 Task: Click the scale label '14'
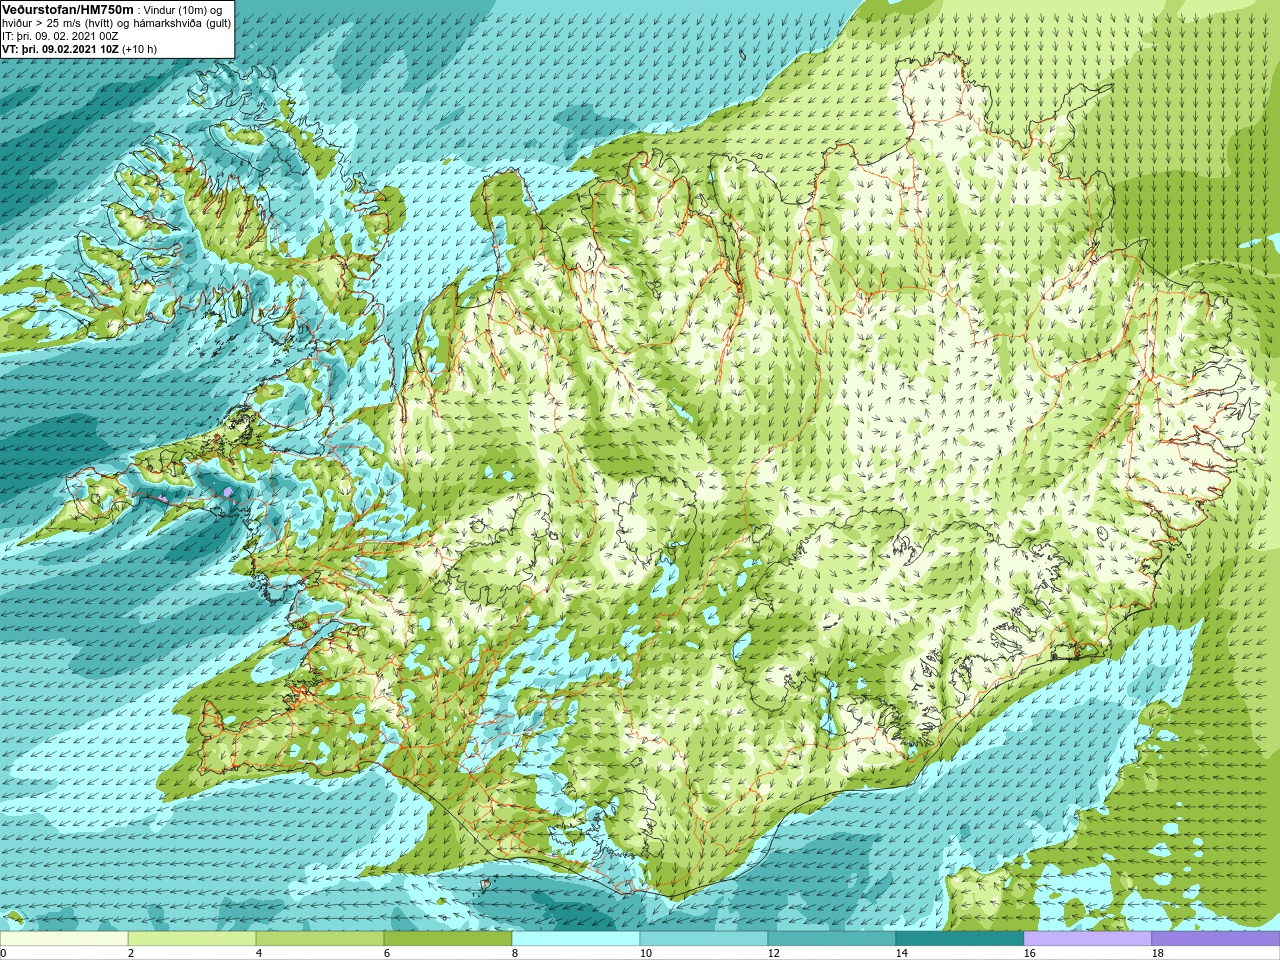[x=901, y=953]
